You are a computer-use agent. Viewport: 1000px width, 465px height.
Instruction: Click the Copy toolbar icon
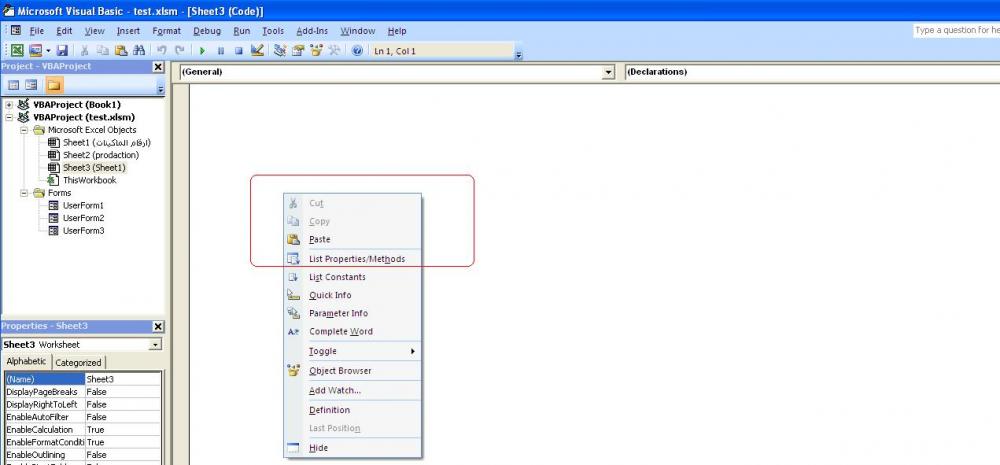[102, 50]
